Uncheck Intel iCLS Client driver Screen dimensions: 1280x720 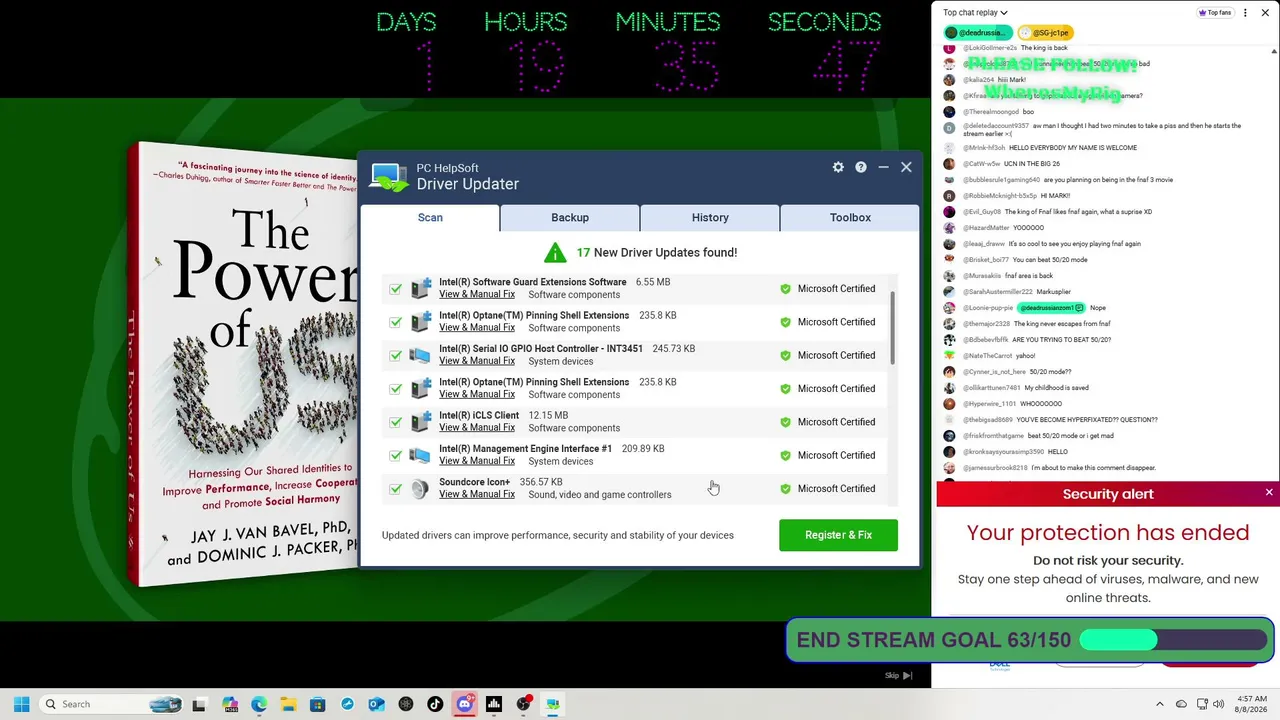tap(396, 422)
